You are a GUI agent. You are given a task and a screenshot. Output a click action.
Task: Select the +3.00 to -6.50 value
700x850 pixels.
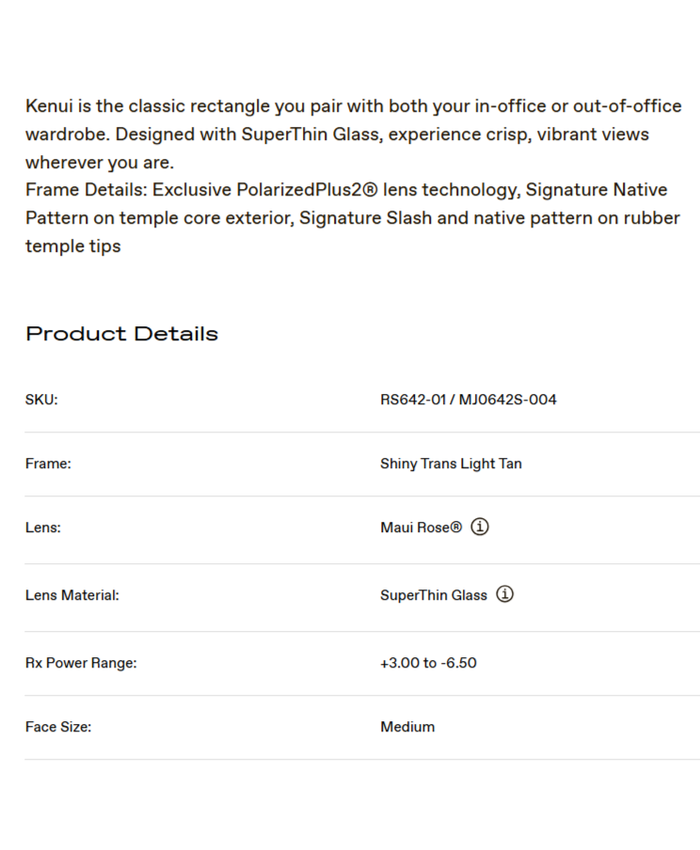coord(428,663)
